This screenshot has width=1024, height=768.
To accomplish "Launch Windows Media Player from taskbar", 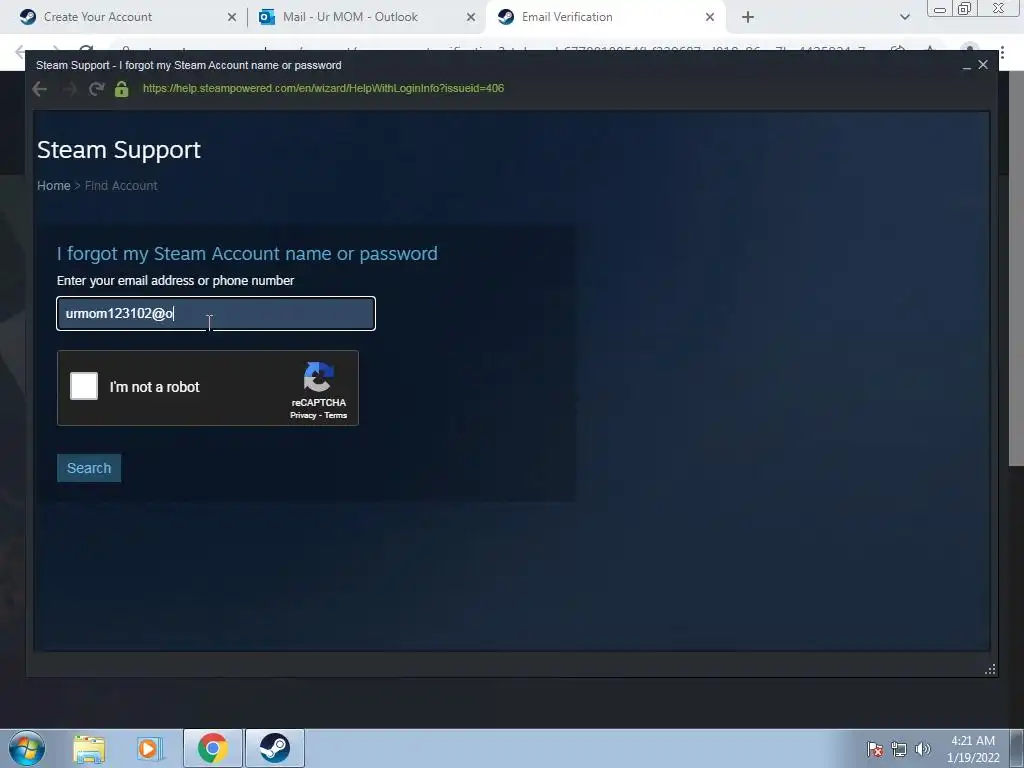I will click(149, 748).
